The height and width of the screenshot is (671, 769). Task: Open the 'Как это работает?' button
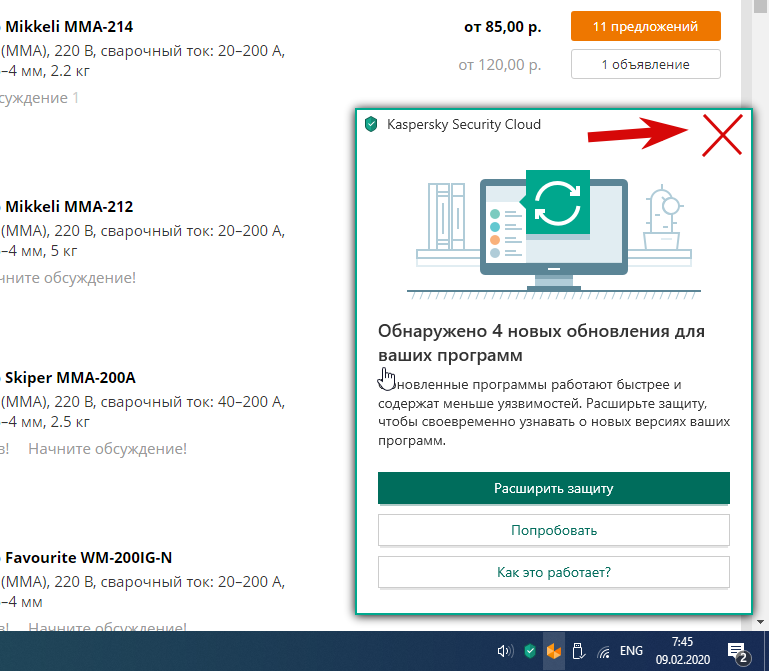(554, 572)
